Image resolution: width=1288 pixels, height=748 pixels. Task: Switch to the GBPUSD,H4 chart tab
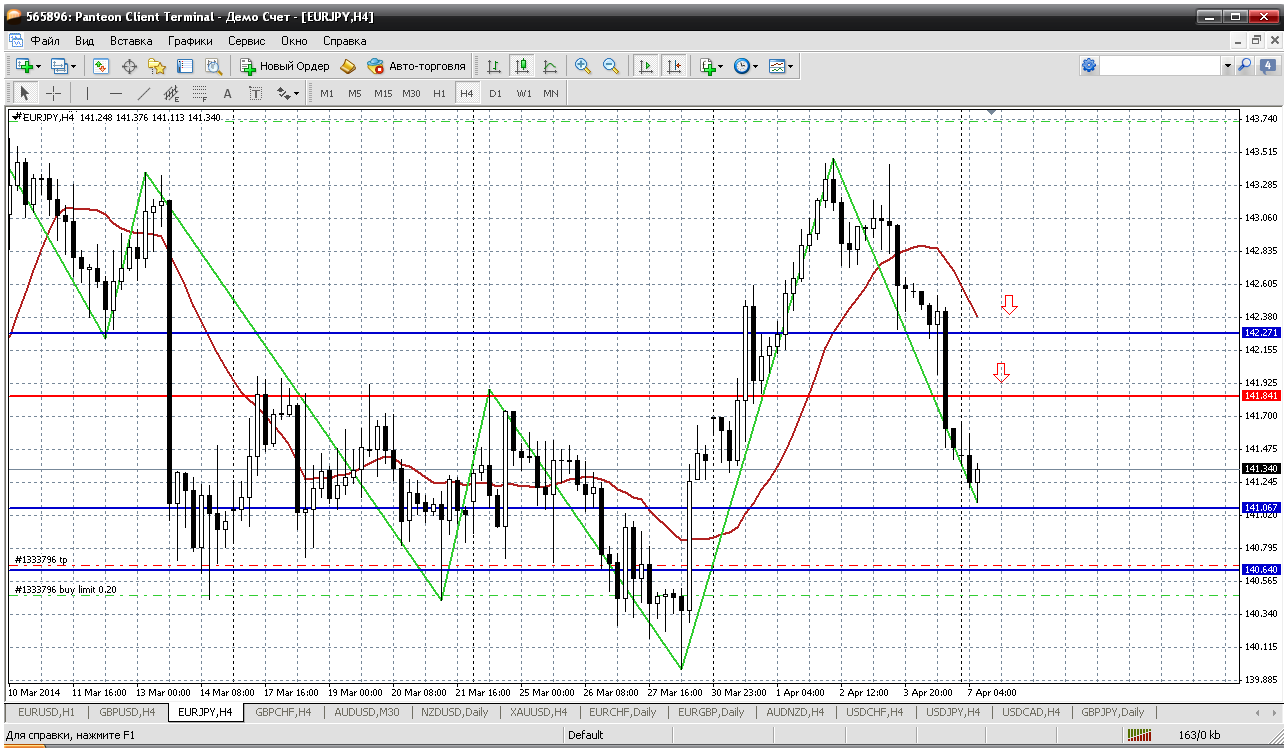(x=127, y=712)
